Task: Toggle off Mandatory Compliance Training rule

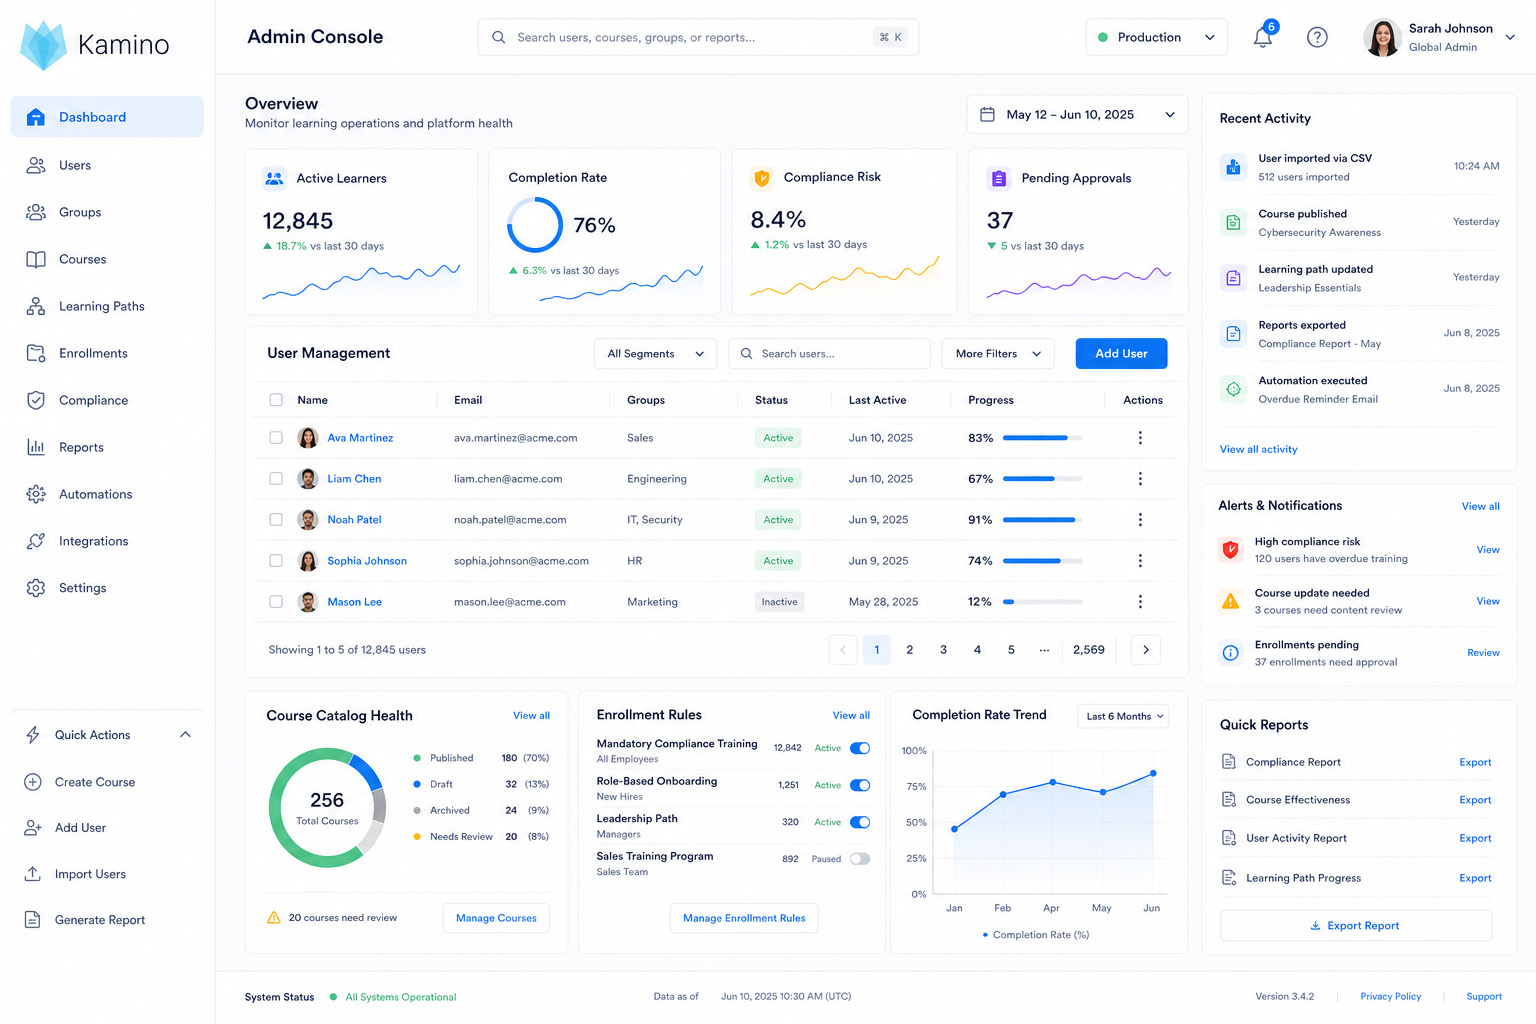Action: click(x=860, y=748)
